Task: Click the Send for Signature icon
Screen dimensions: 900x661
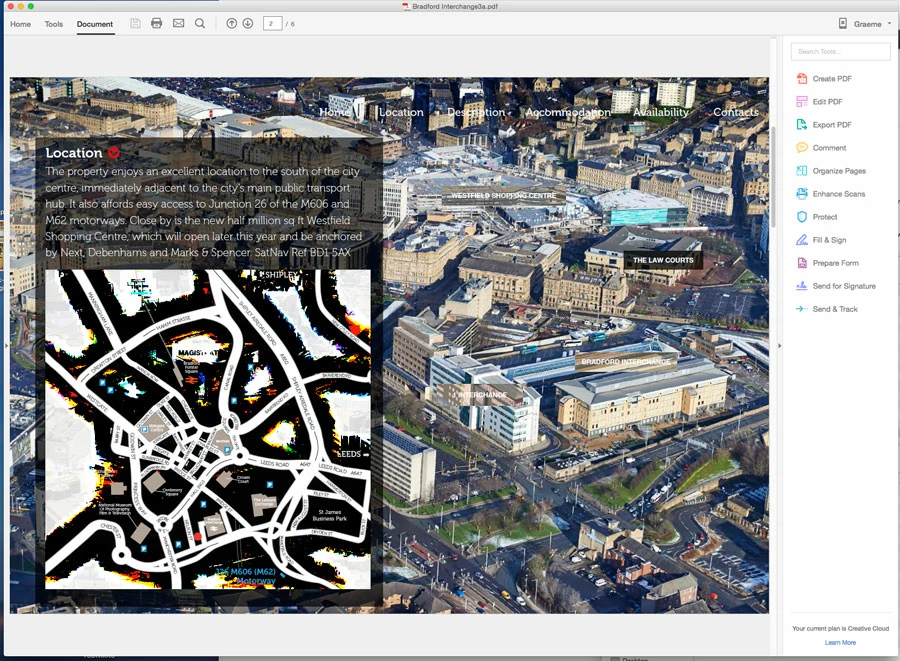Action: coord(802,286)
